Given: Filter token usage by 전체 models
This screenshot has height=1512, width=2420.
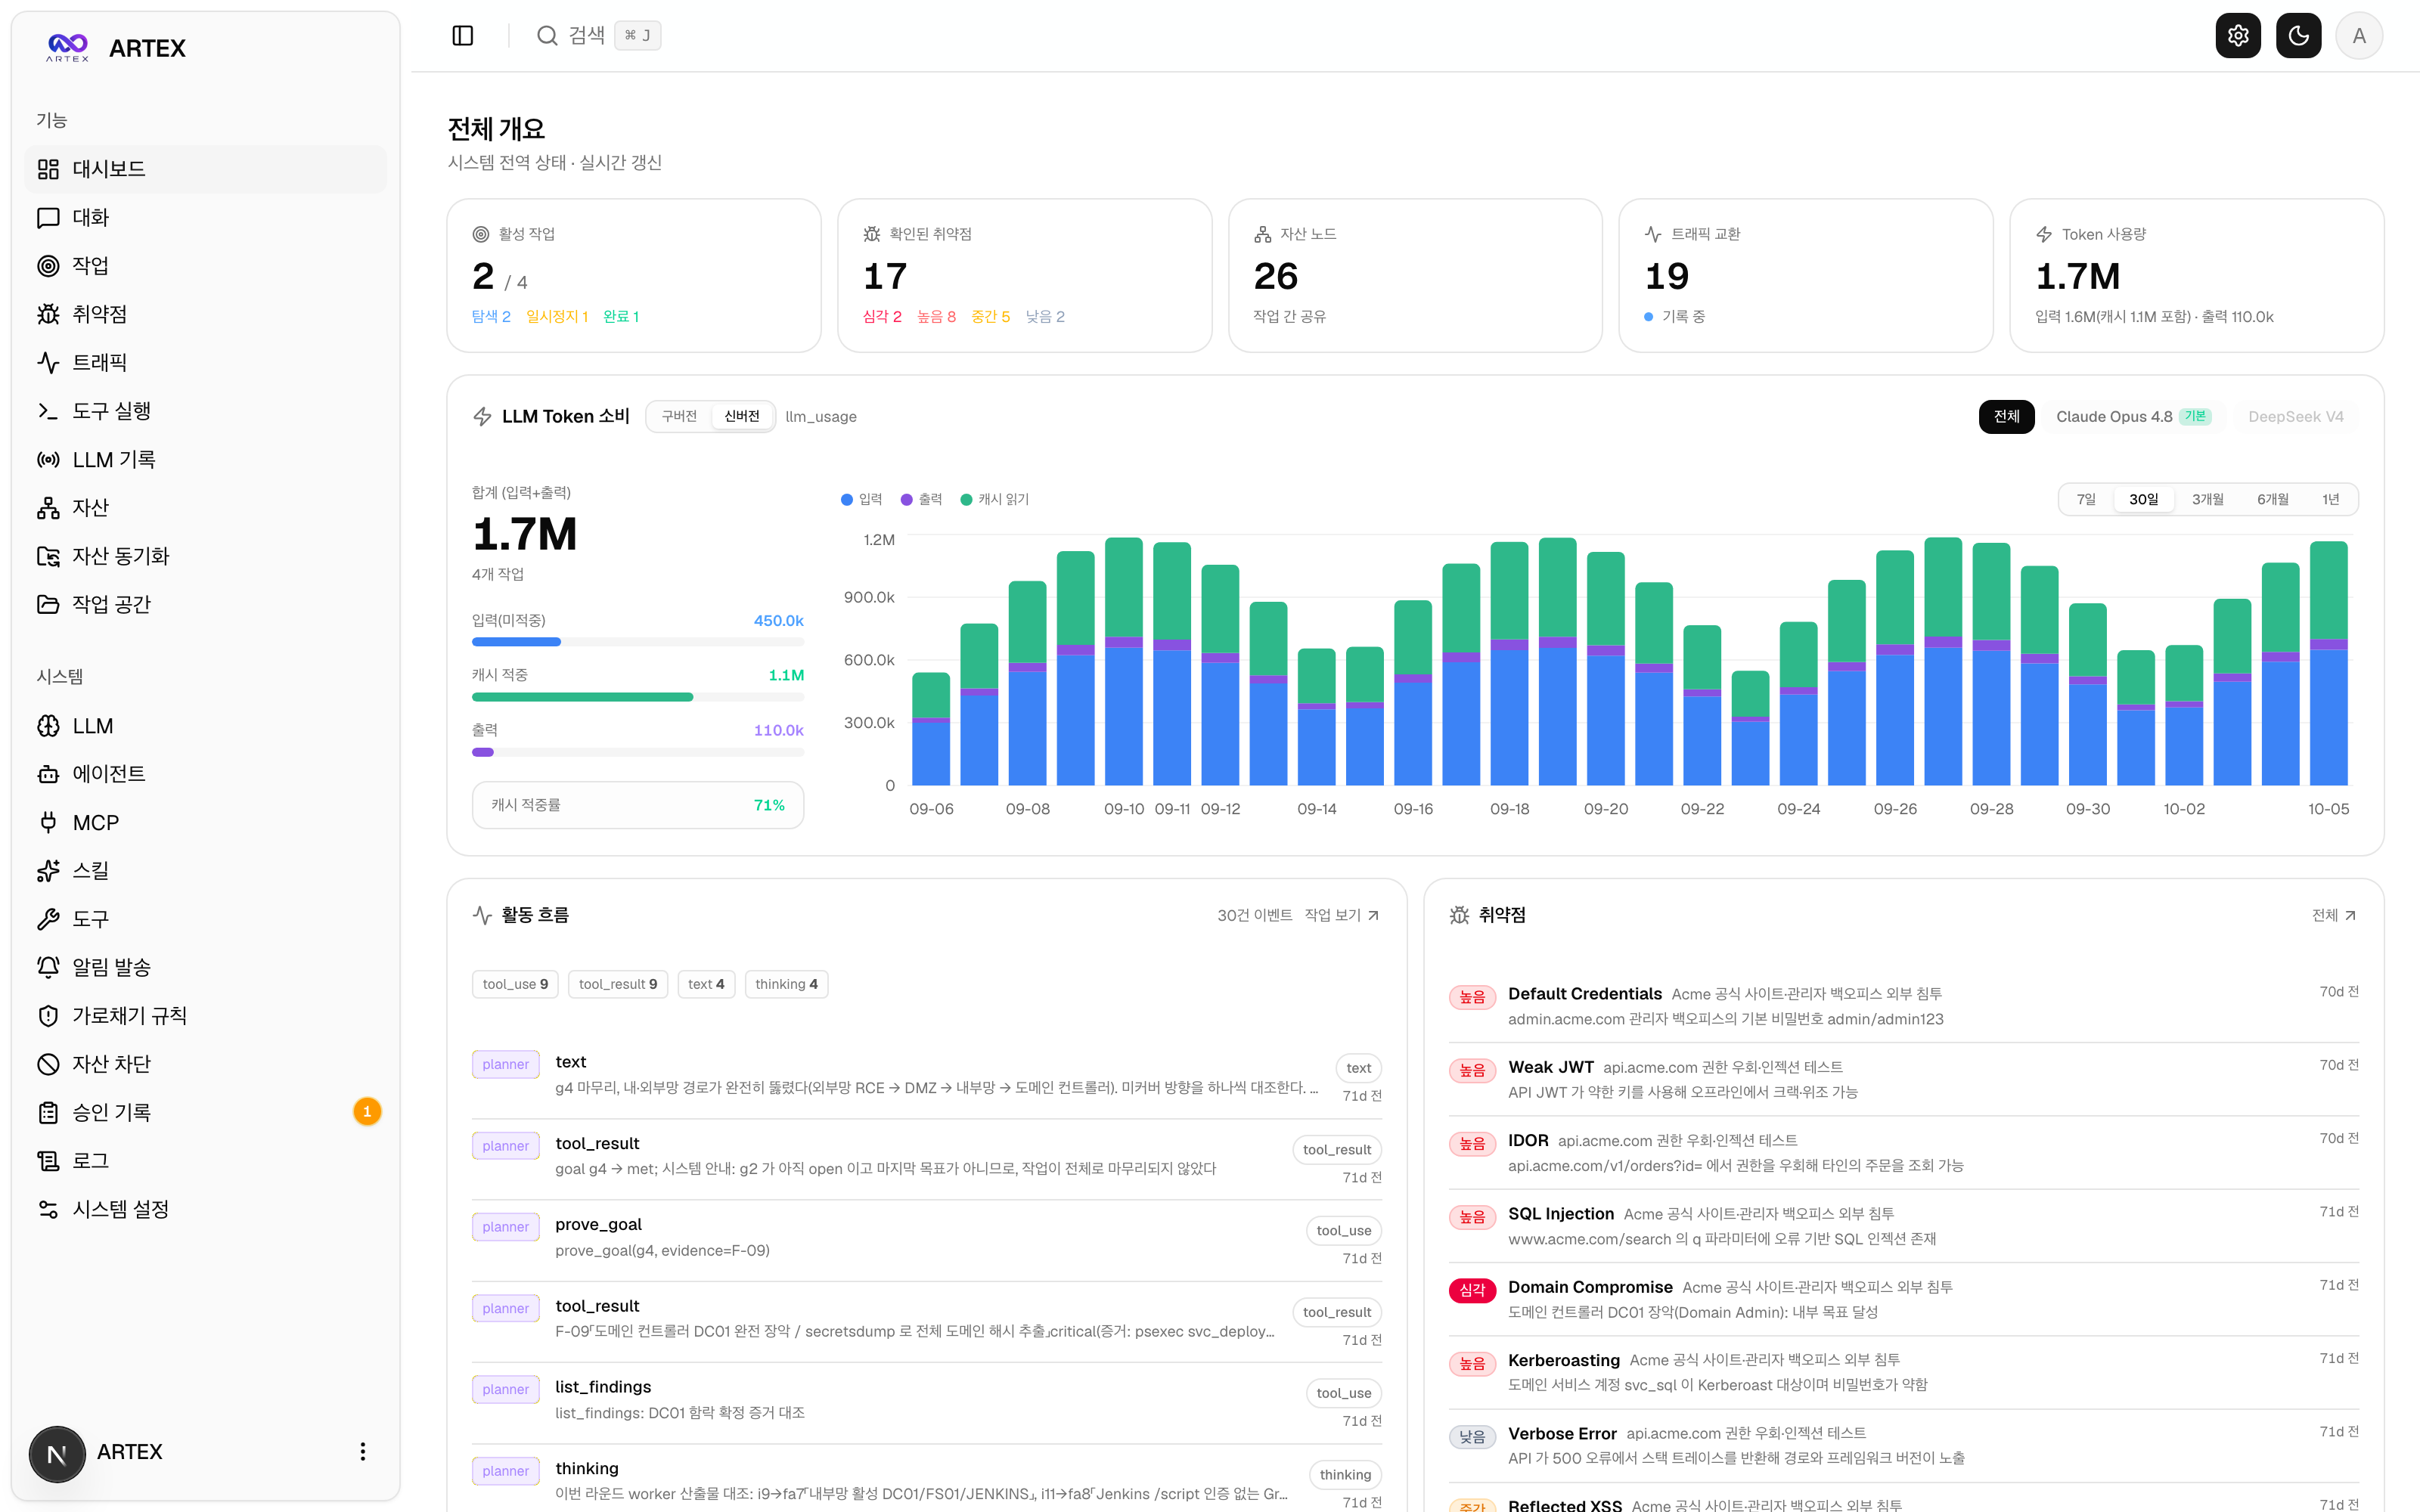Looking at the screenshot, I should (2006, 416).
